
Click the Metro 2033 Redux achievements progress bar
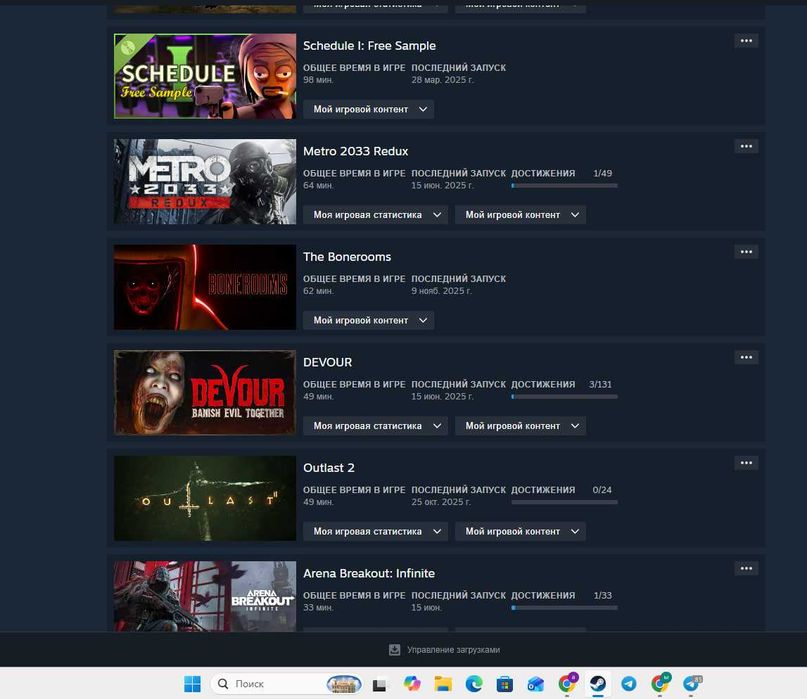(564, 186)
